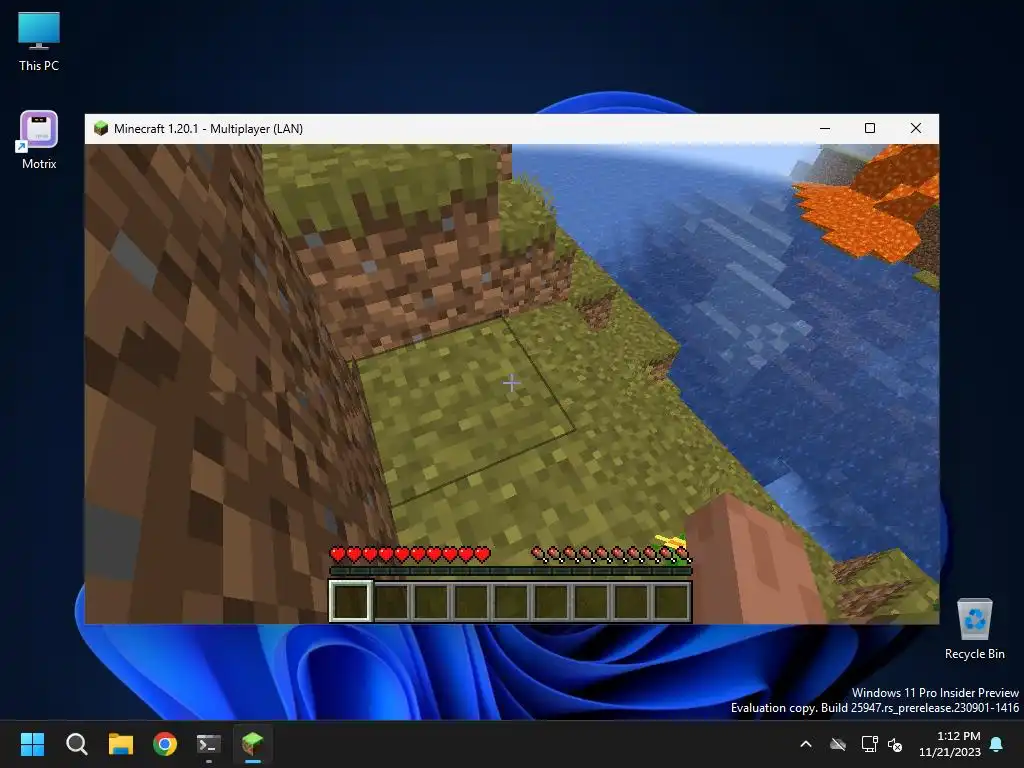
Task: Select the Recycle Bin desktop icon
Action: pyautogui.click(x=974, y=629)
